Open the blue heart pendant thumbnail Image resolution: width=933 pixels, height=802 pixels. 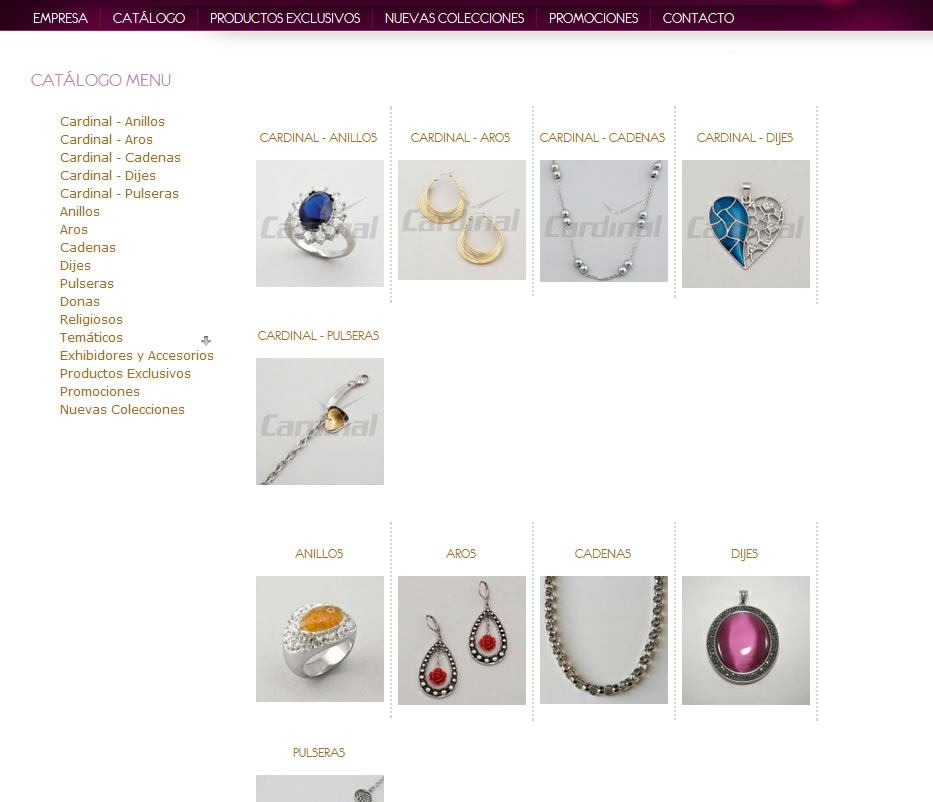coord(746,224)
